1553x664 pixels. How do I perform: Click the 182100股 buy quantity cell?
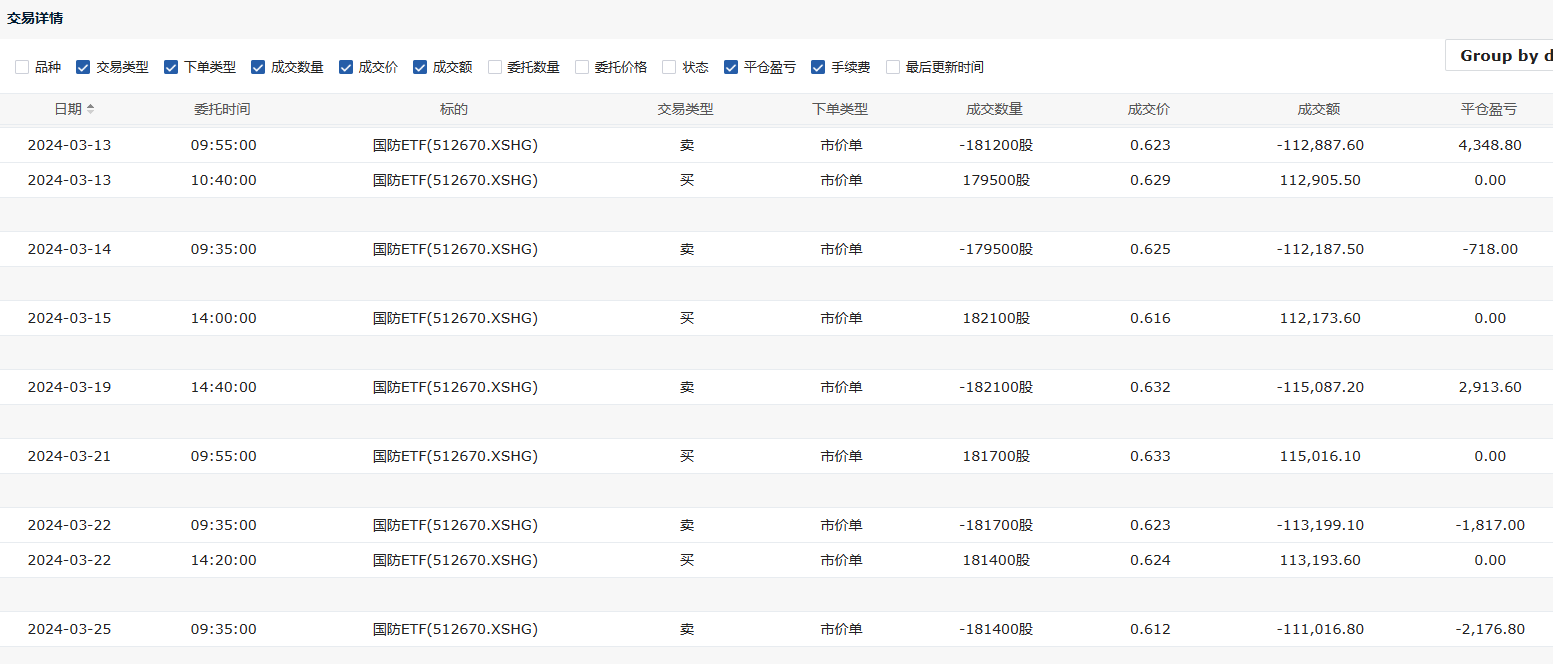[x=995, y=318]
